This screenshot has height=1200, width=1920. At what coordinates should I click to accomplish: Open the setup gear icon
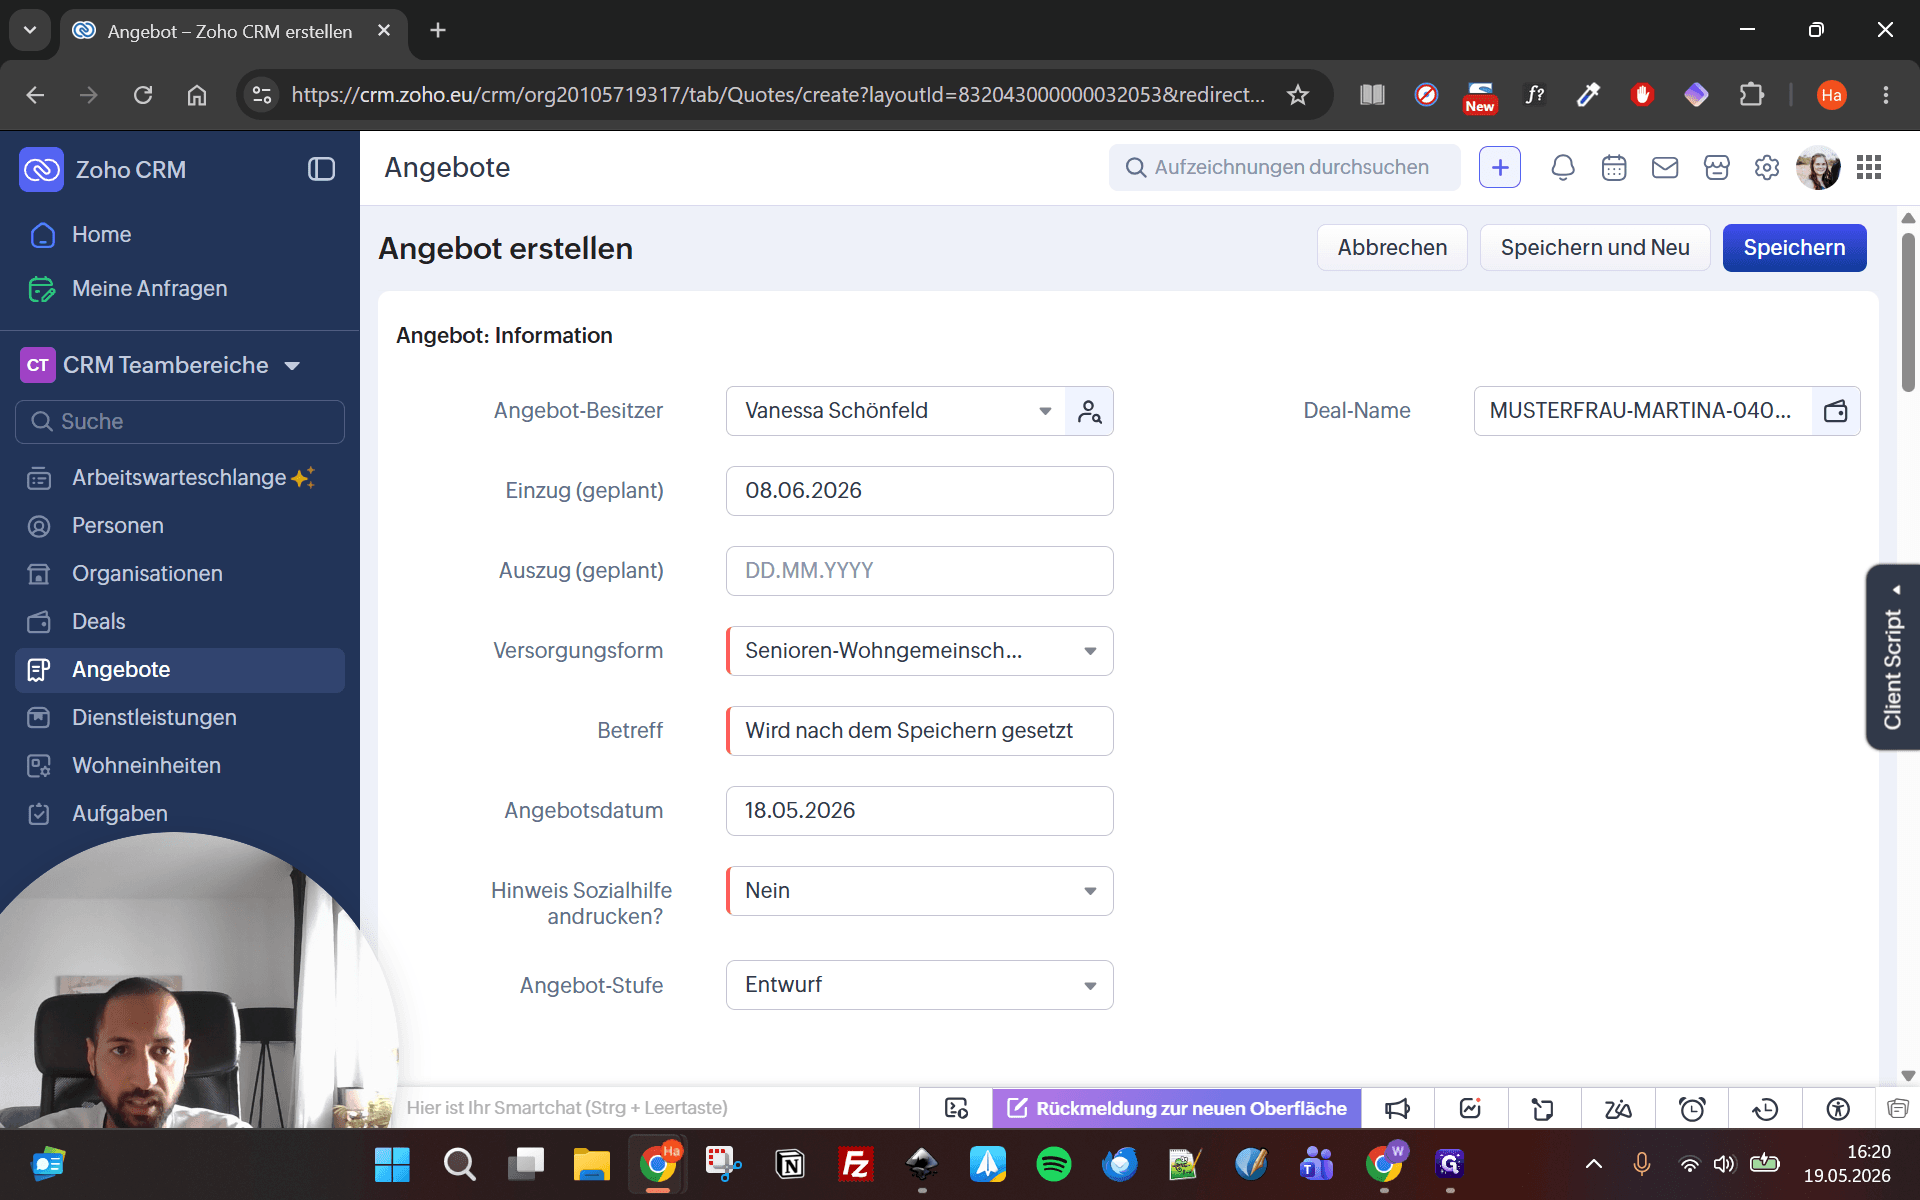(1767, 168)
